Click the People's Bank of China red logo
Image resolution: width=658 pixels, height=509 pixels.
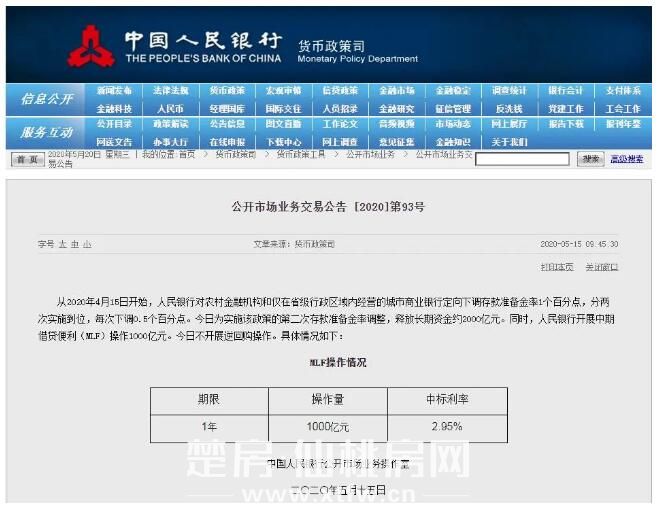91,46
